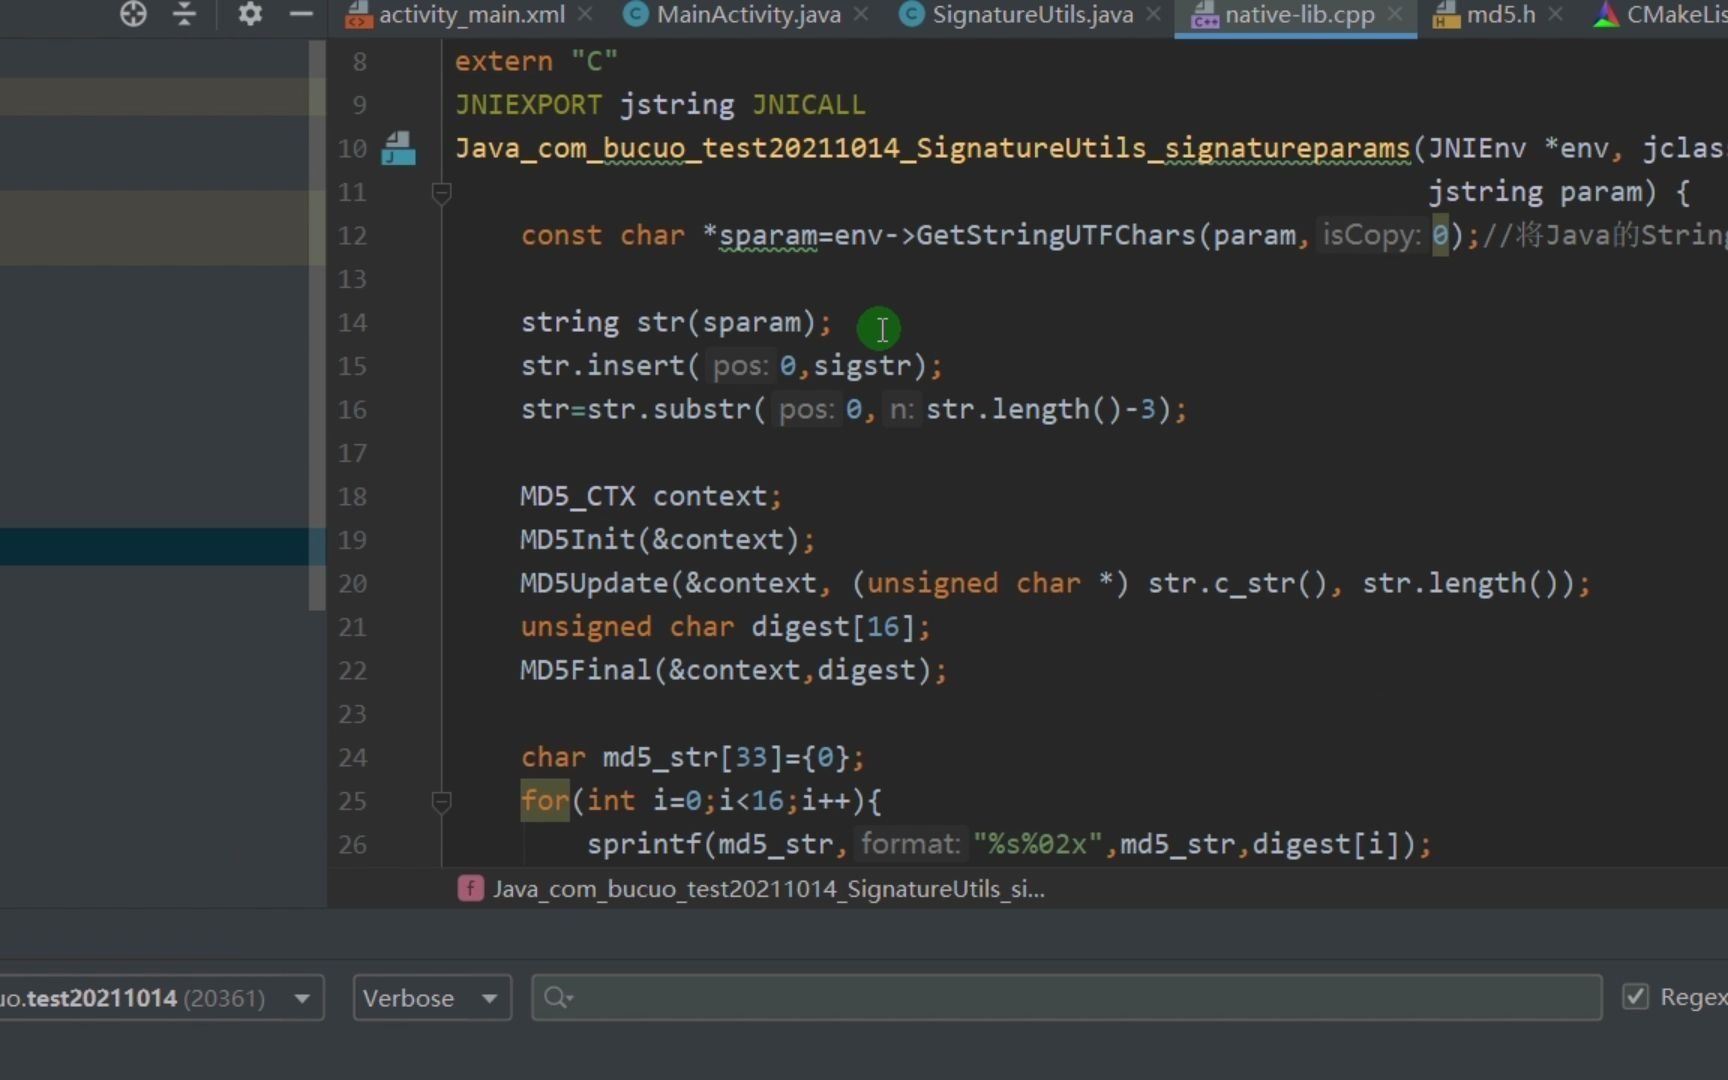Click the extern "C" keyword on line 8
1728x1080 pixels.
coord(537,62)
